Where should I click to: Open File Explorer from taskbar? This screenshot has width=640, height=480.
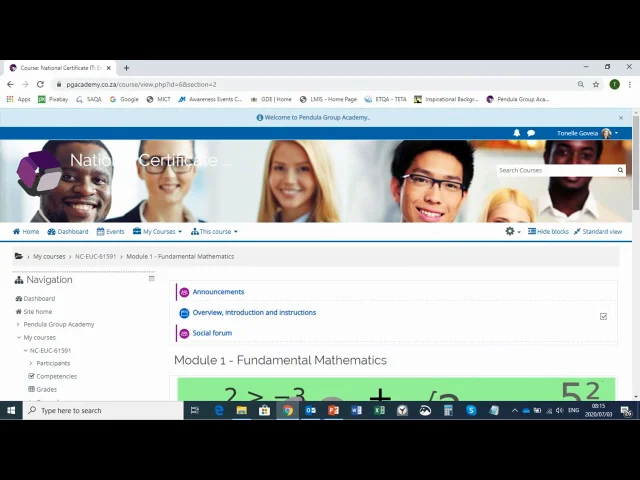[242, 411]
